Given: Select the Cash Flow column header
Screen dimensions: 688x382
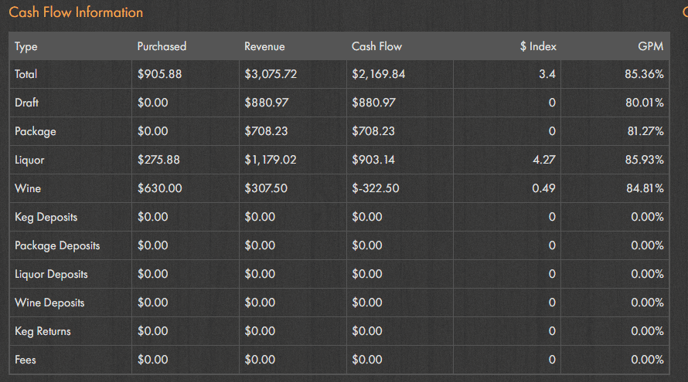Looking at the screenshot, I should (x=376, y=46).
